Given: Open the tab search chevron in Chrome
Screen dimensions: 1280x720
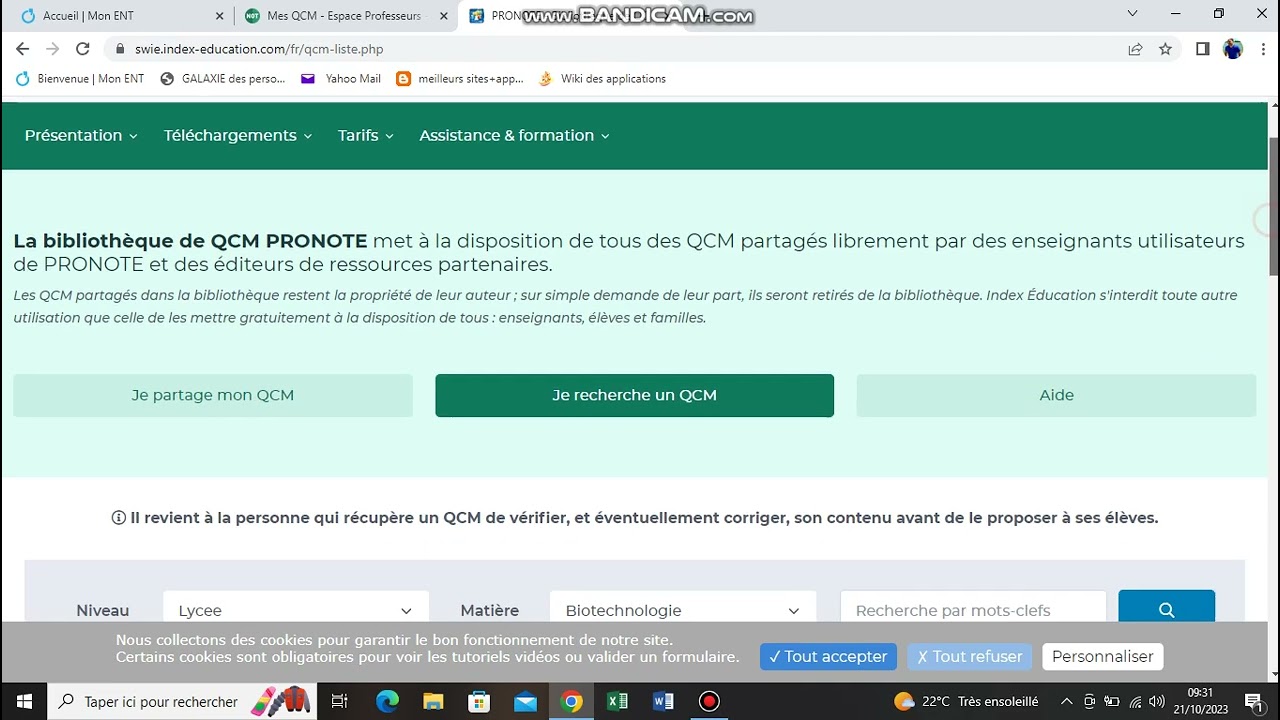Looking at the screenshot, I should [1132, 14].
